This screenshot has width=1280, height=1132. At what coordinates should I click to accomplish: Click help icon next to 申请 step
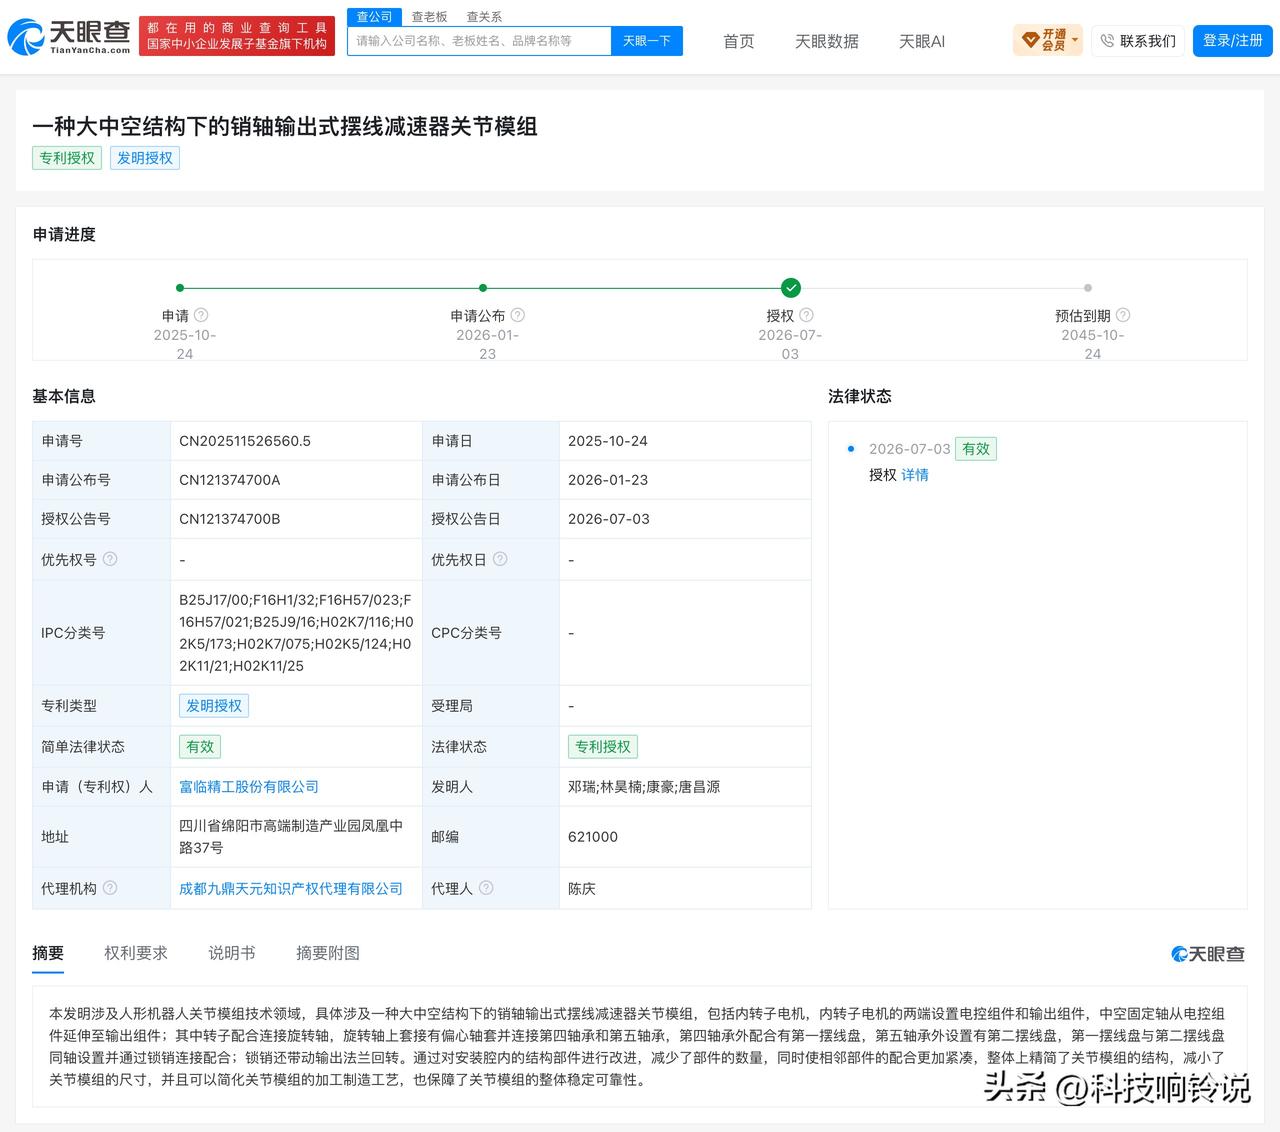201,315
